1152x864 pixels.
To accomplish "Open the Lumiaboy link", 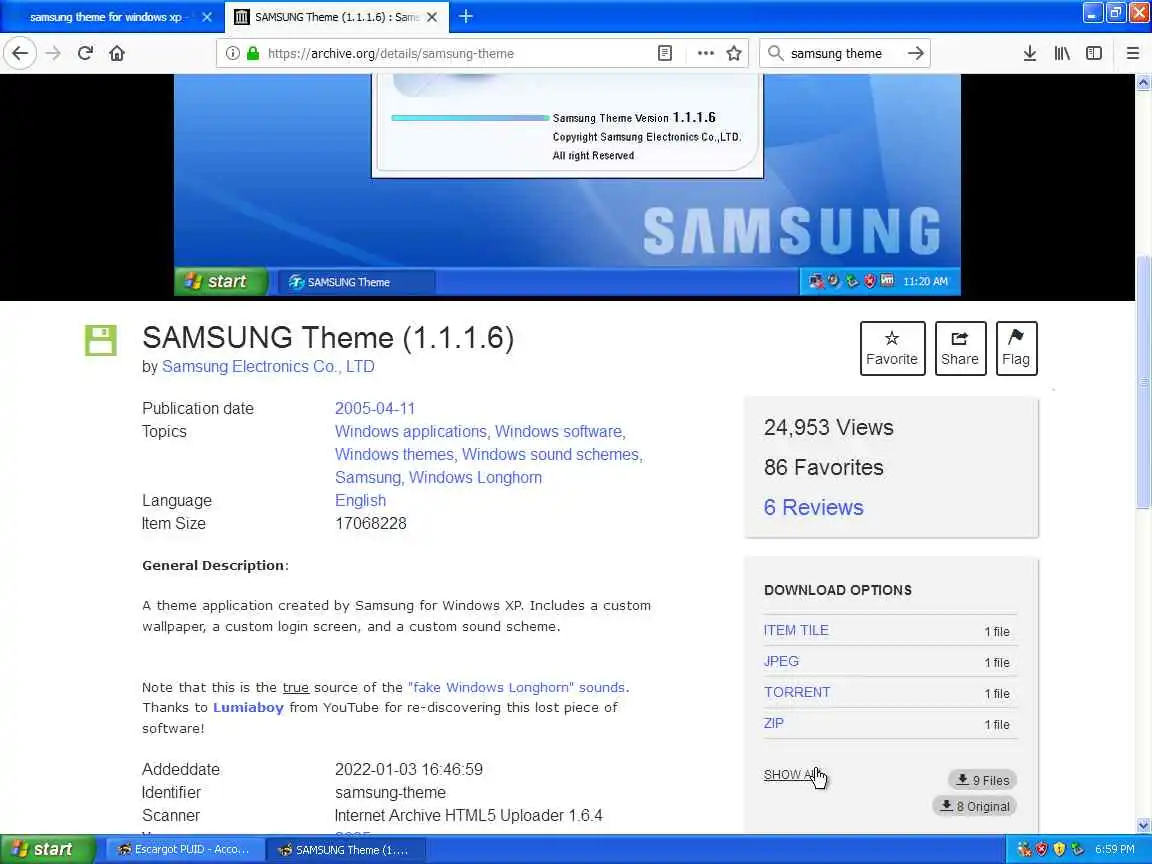I will click(248, 708).
